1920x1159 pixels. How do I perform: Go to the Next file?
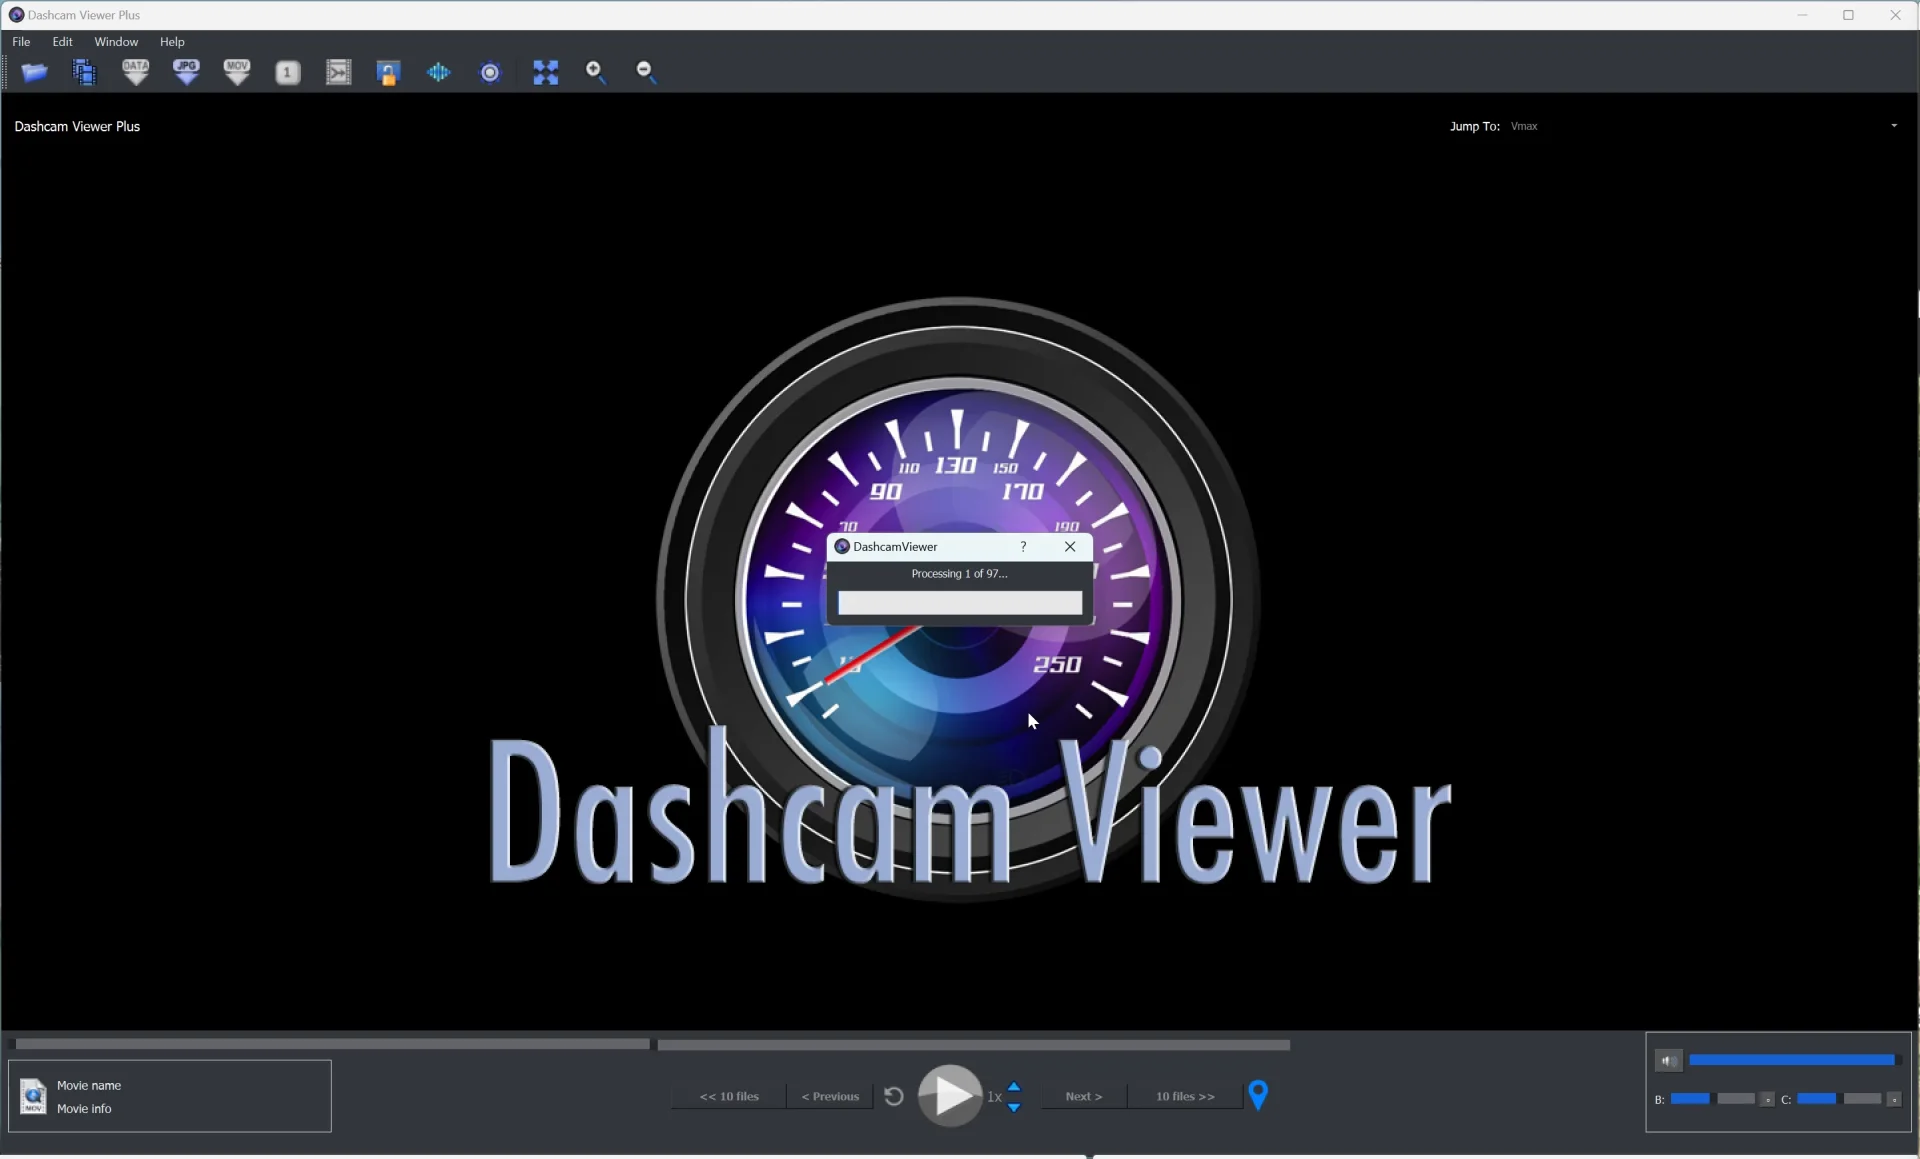pos(1083,1096)
